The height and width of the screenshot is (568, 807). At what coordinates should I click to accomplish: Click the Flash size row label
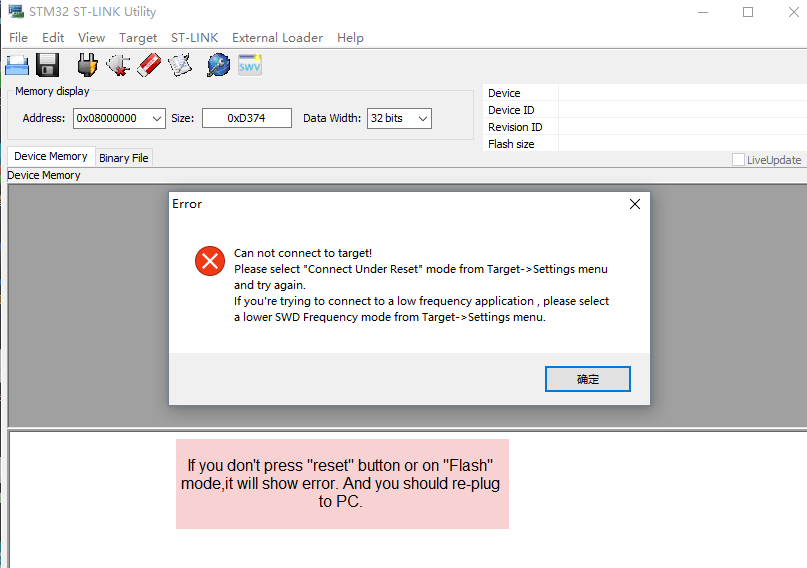pos(511,144)
